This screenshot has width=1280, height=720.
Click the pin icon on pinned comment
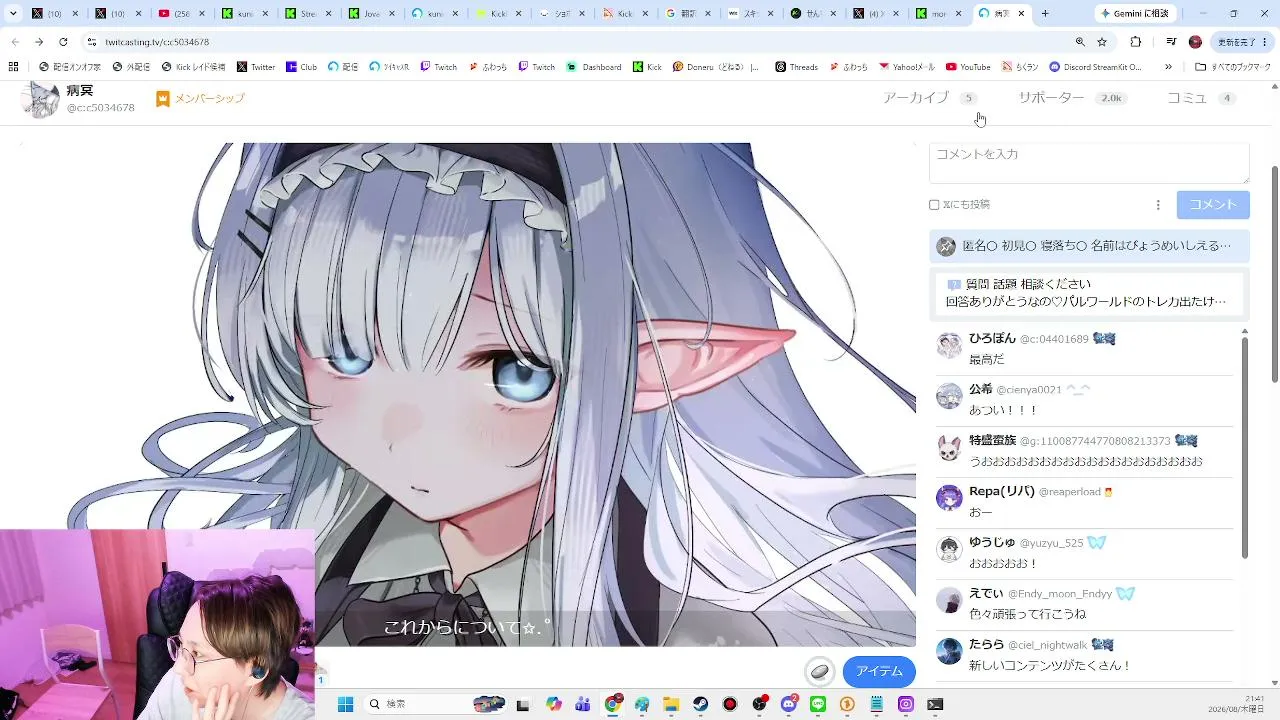[946, 246]
